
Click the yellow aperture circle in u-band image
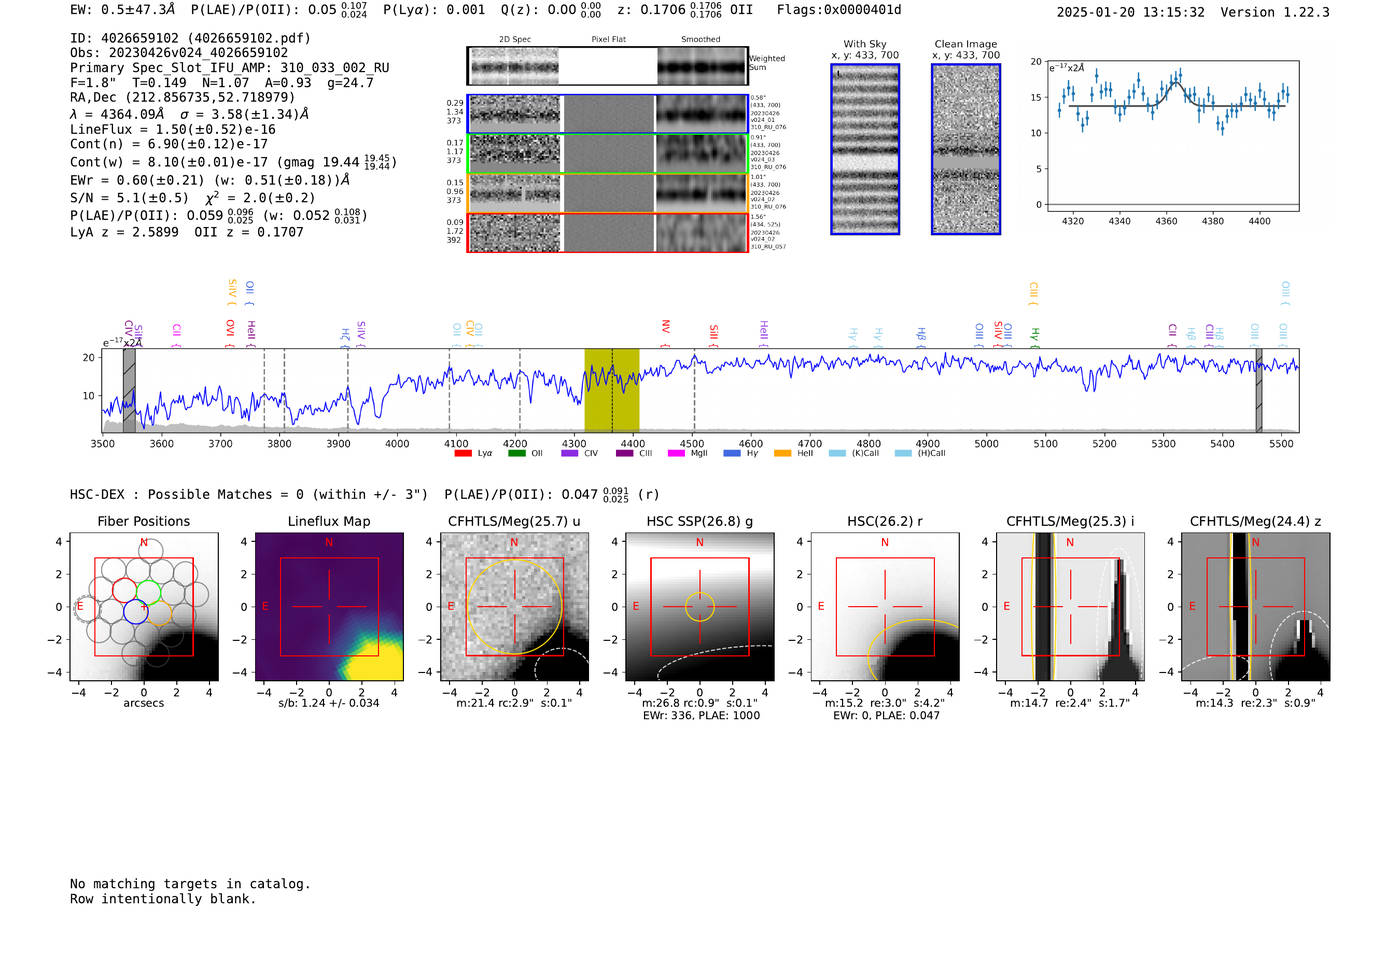(514, 606)
